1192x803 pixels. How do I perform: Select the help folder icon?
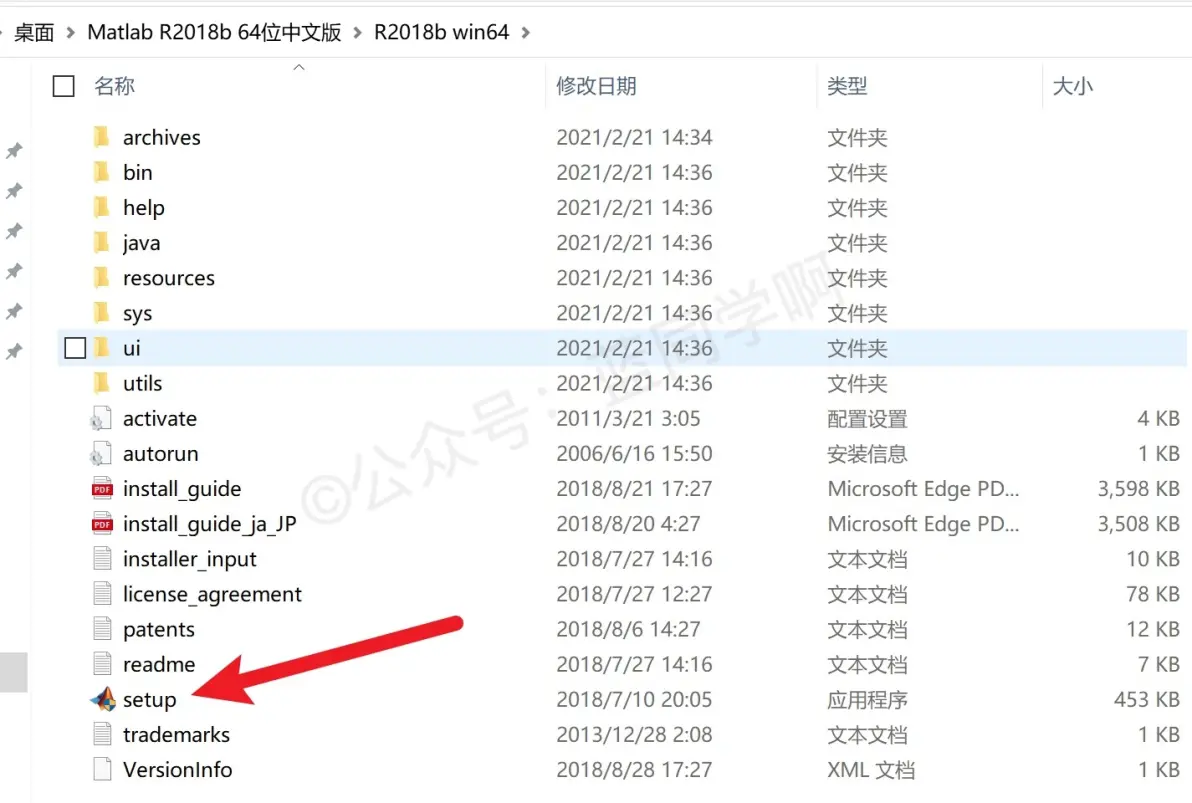[101, 207]
